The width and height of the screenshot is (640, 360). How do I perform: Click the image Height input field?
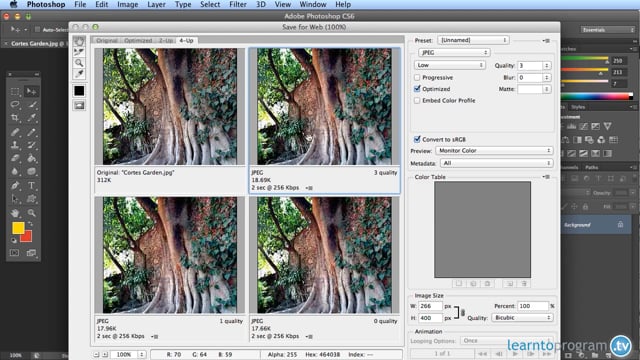pos(430,318)
